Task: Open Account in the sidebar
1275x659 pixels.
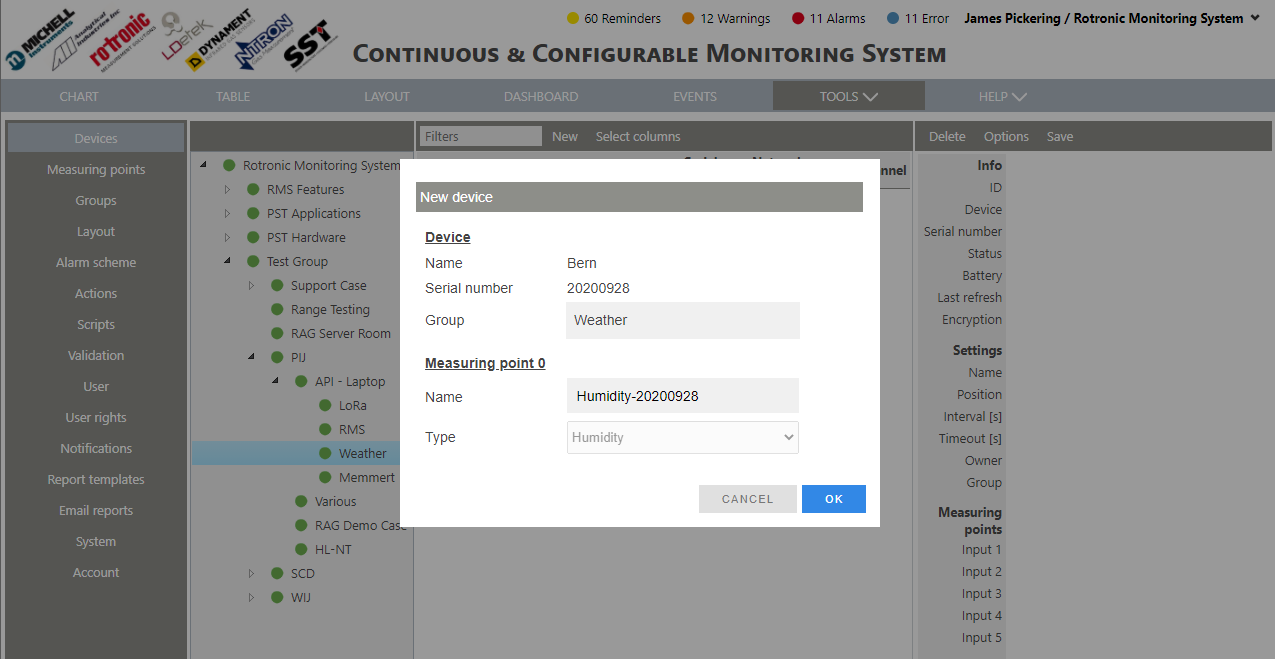Action: tap(96, 572)
